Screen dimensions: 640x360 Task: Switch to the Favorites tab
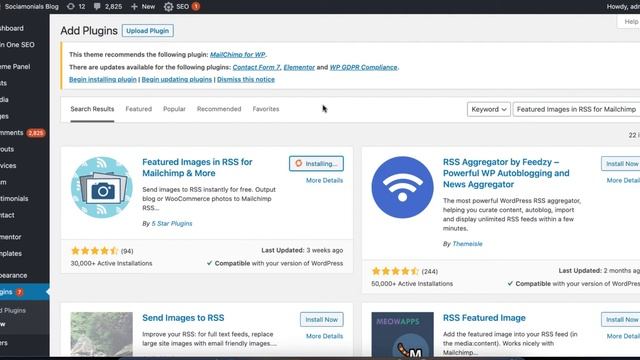266,109
